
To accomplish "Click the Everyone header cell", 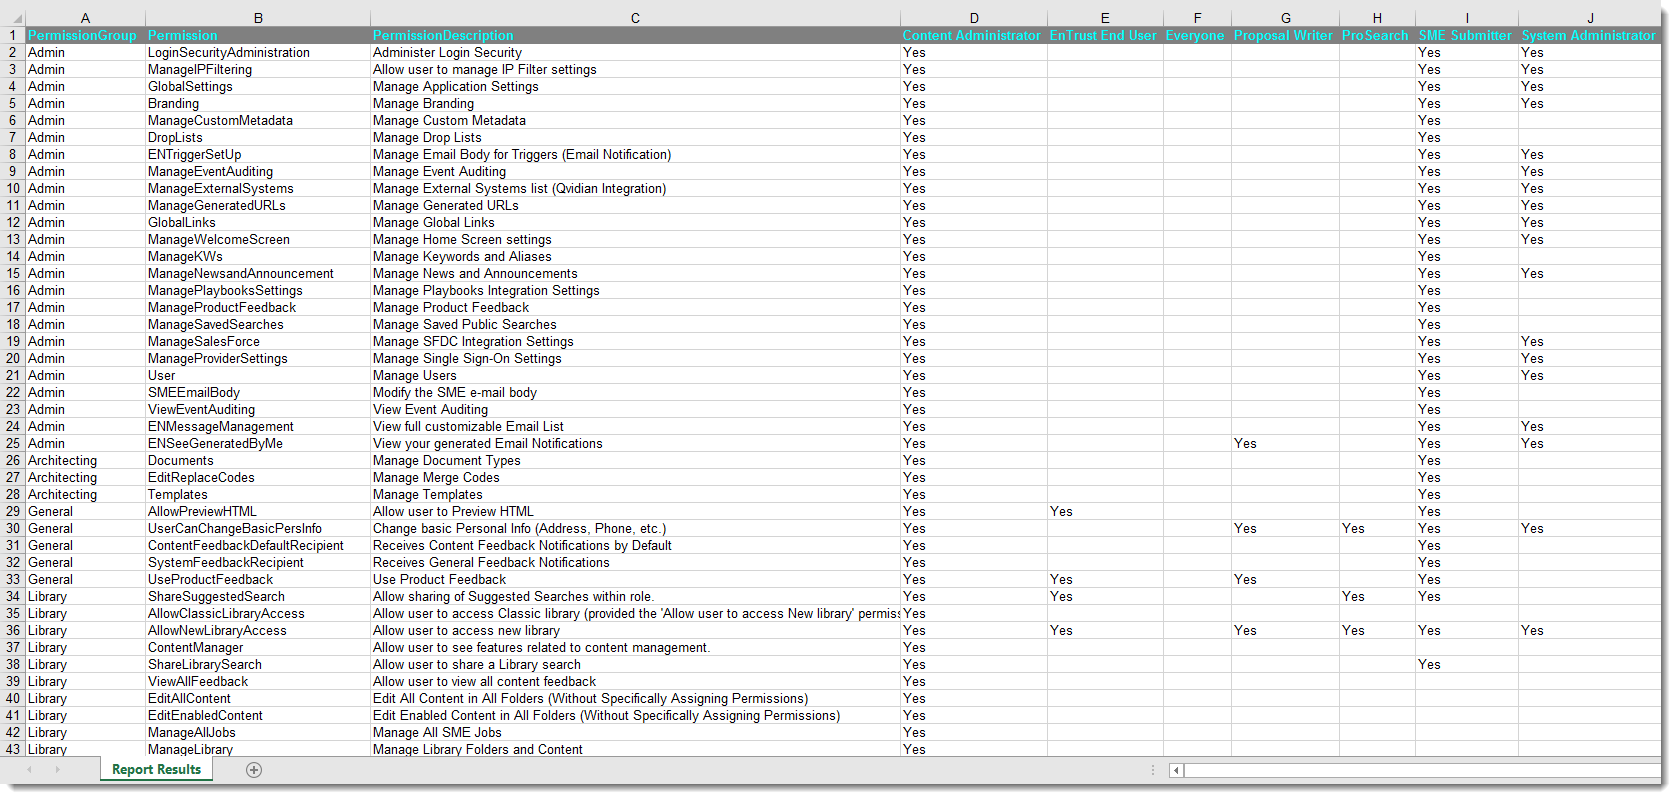I will click(x=1197, y=35).
